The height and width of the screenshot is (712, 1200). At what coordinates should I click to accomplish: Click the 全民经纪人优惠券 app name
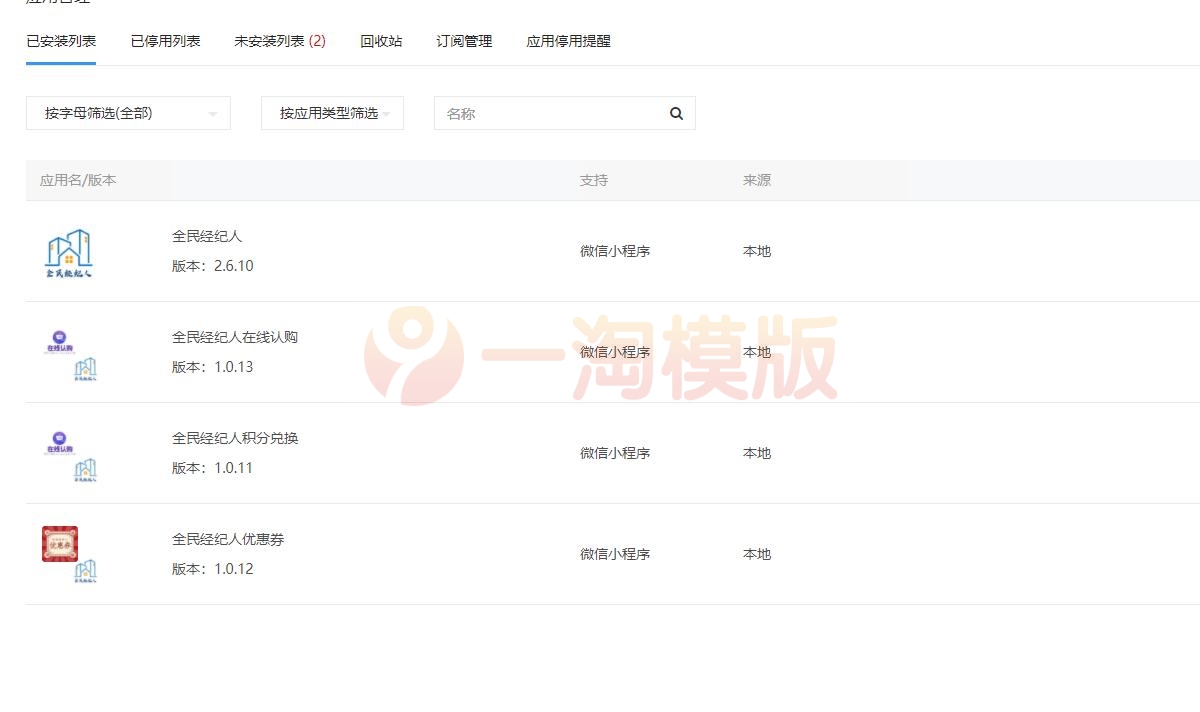tap(226, 539)
